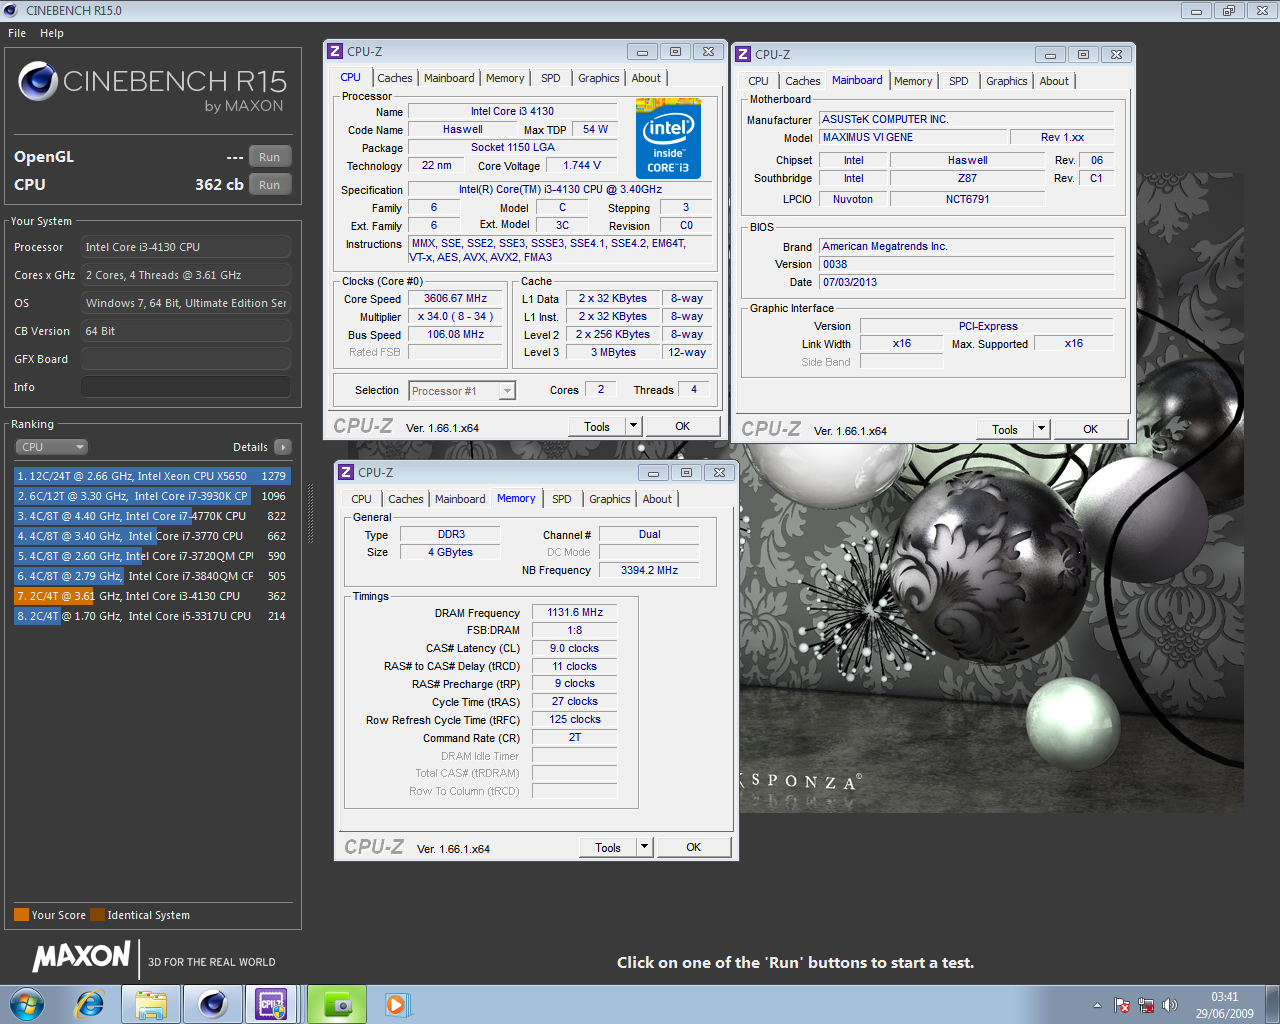The width and height of the screenshot is (1280, 1024).
Task: Click the Processor field in Your System
Action: click(186, 247)
